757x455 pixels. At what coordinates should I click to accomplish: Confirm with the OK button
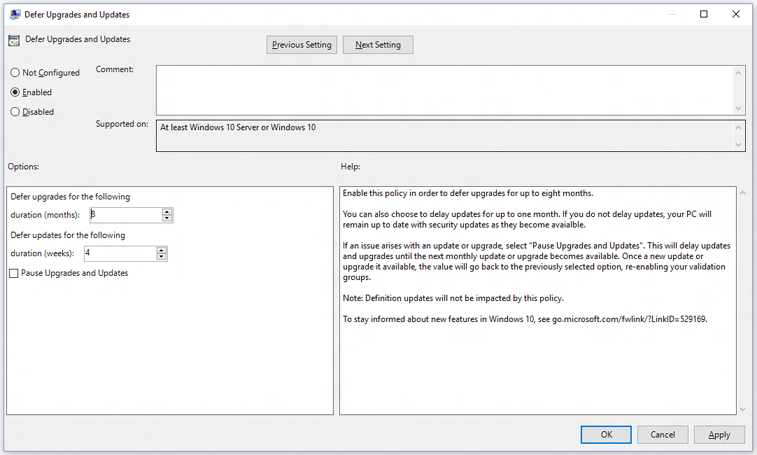606,435
